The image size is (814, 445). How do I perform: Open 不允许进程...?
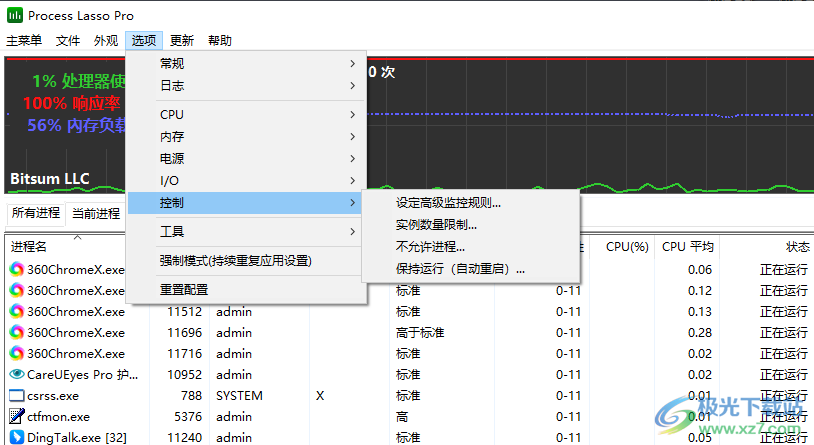click(x=470, y=247)
